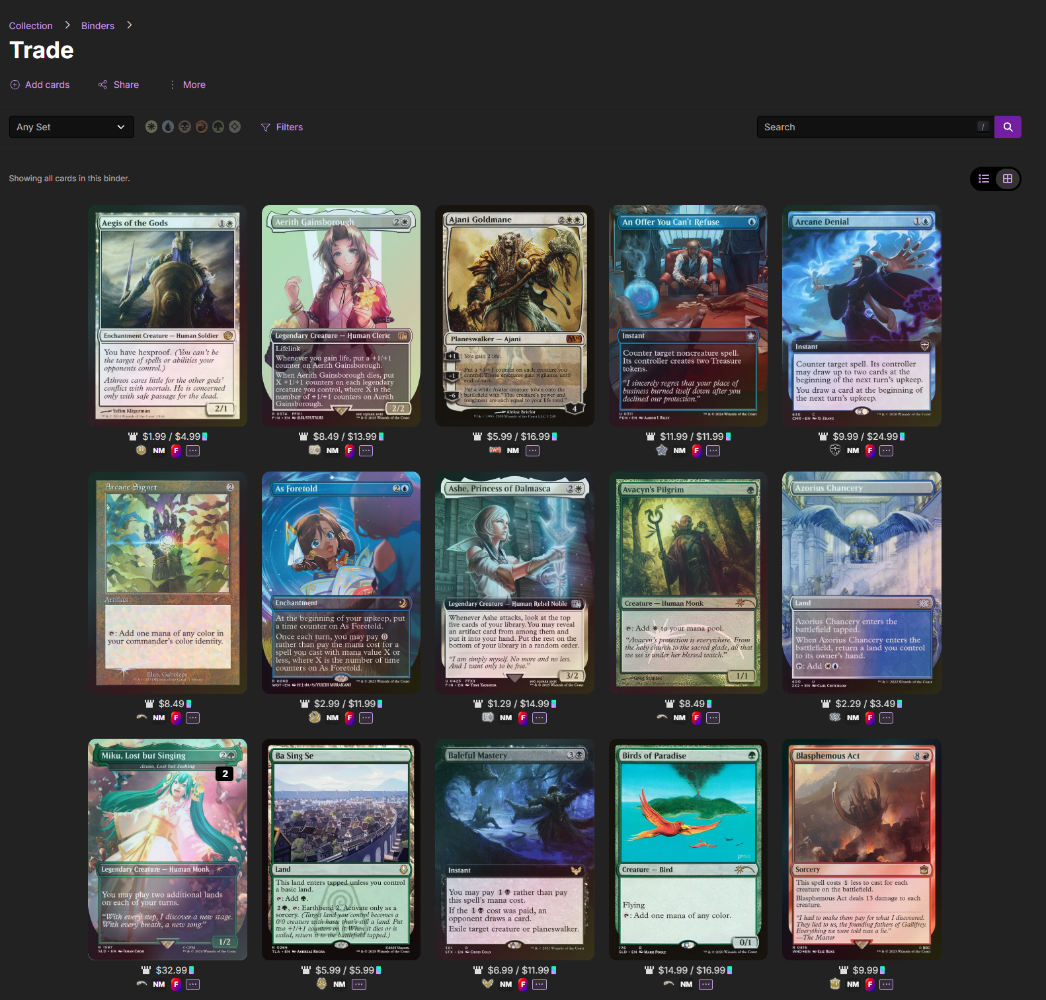The height and width of the screenshot is (1000, 1046).
Task: Toggle the colorless mana filter
Action: tap(235, 127)
